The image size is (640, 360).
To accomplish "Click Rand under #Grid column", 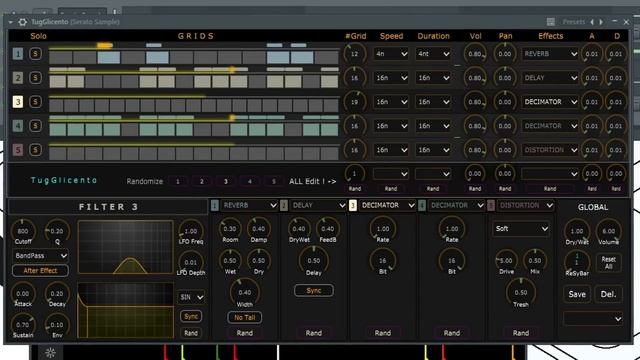I will [355, 189].
